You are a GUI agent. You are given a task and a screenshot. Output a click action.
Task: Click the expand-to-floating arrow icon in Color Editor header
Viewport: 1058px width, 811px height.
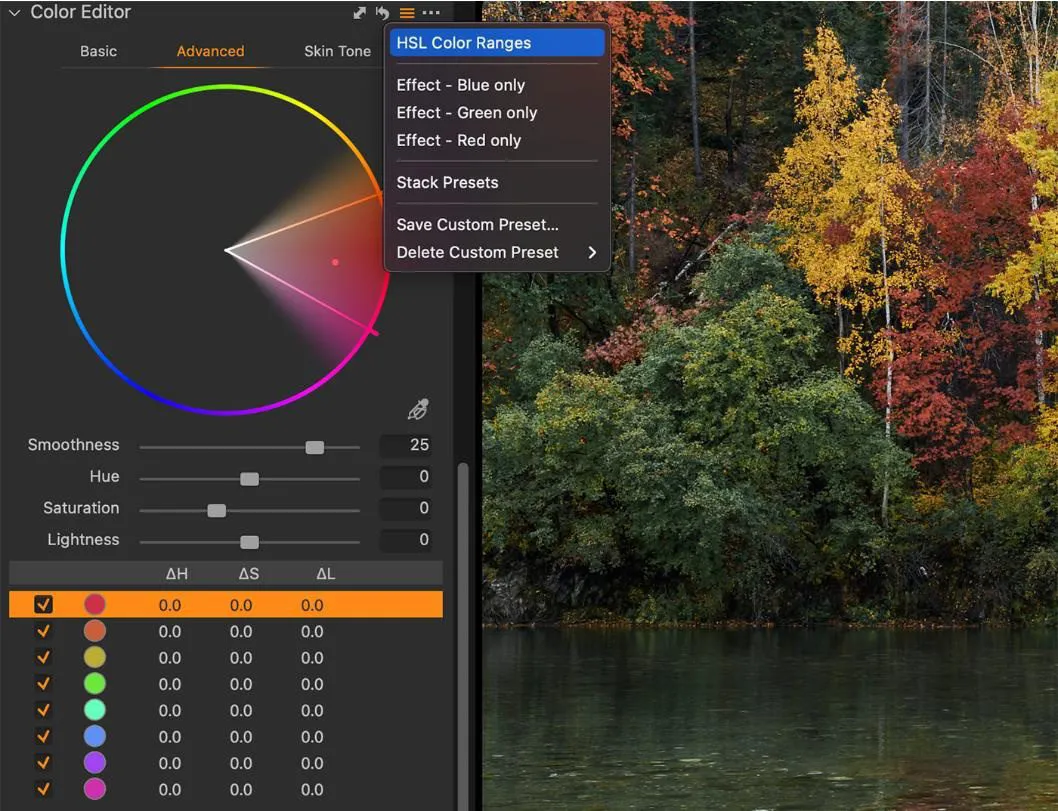pos(360,12)
